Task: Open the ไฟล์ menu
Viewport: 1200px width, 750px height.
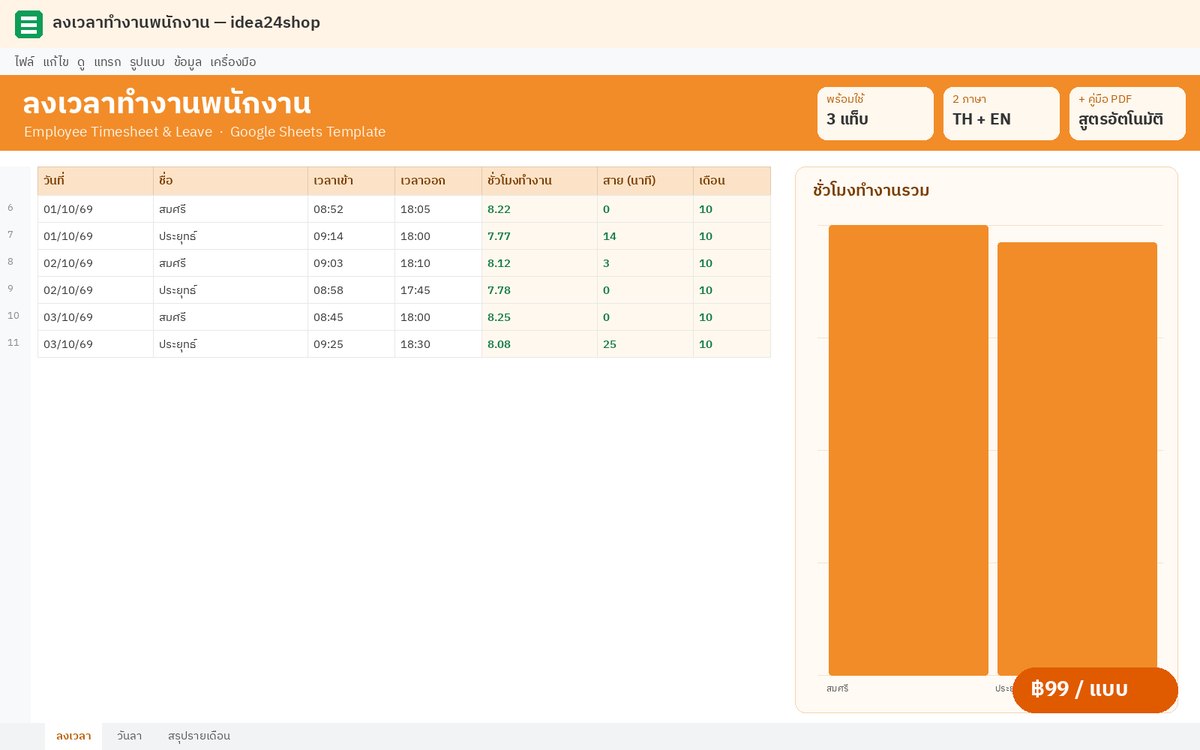Action: pos(24,62)
